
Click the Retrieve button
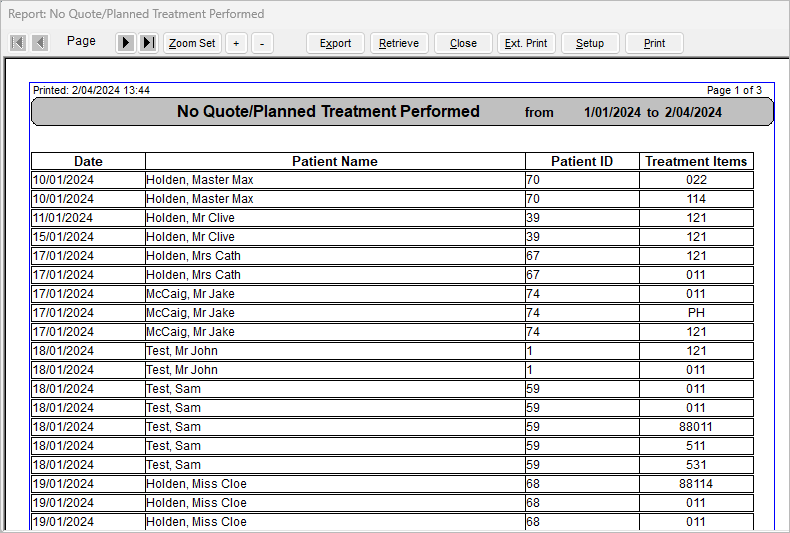[399, 43]
